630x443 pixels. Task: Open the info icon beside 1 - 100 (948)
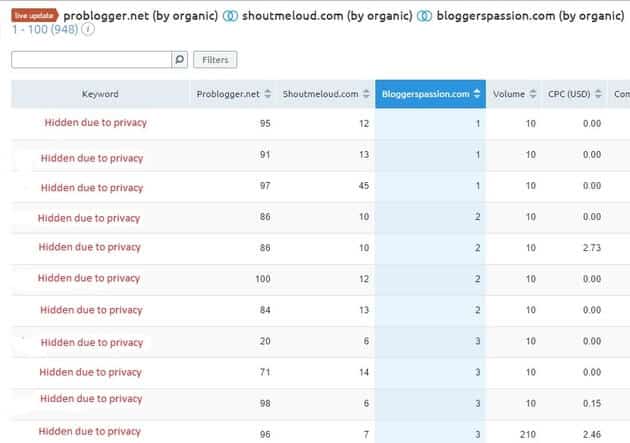pyautogui.click(x=88, y=29)
